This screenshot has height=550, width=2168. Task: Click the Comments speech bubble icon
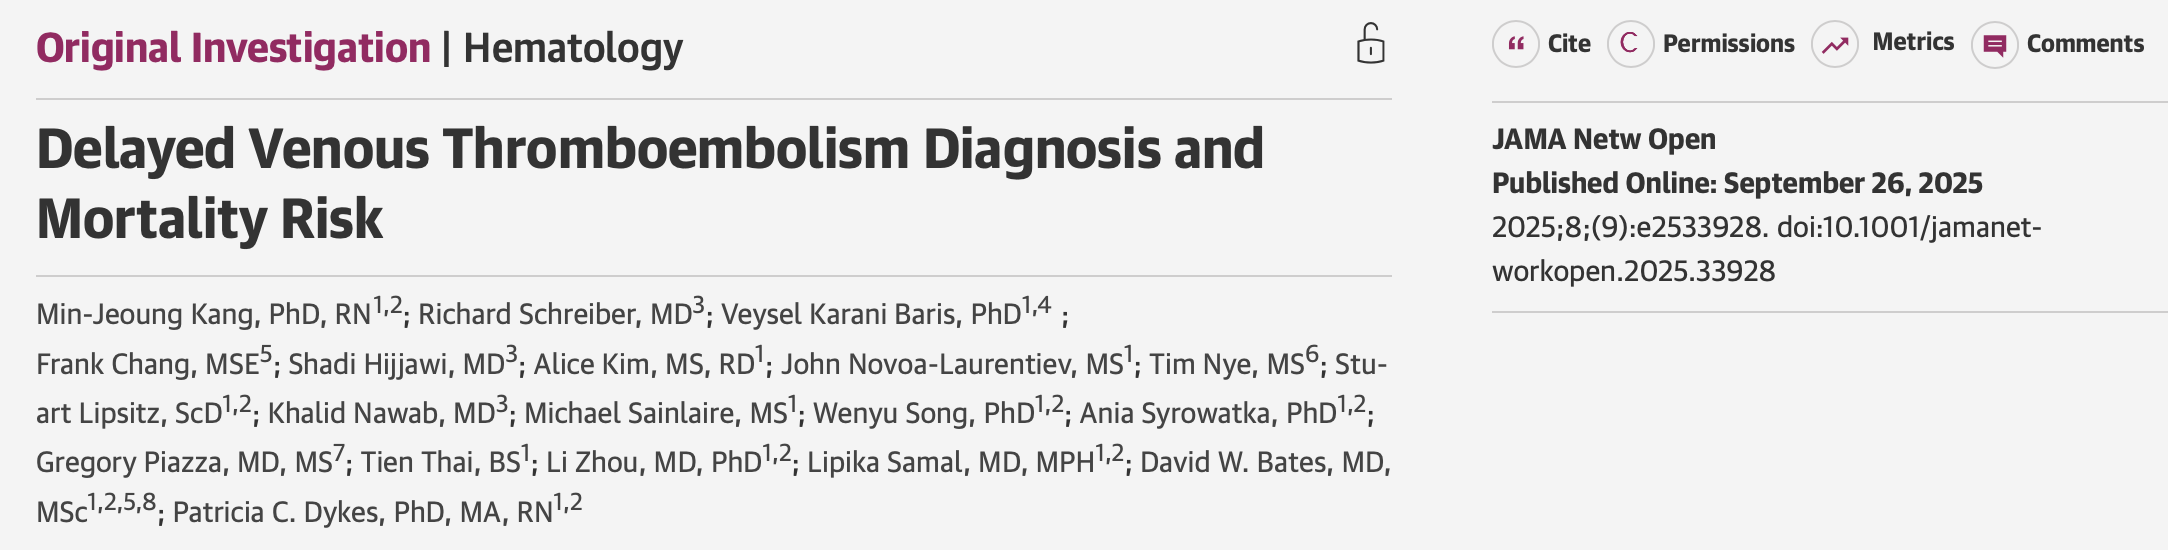coord(1995,45)
